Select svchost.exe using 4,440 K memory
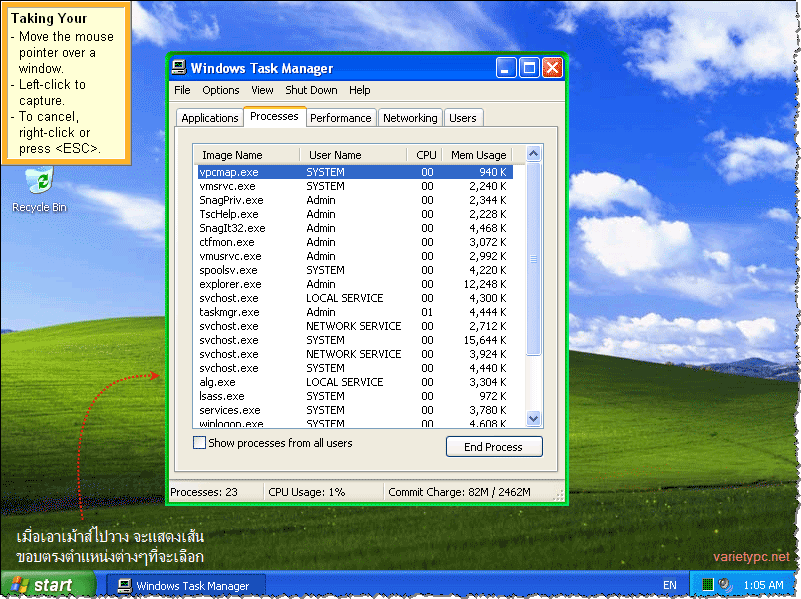801x599 pixels. pos(355,368)
